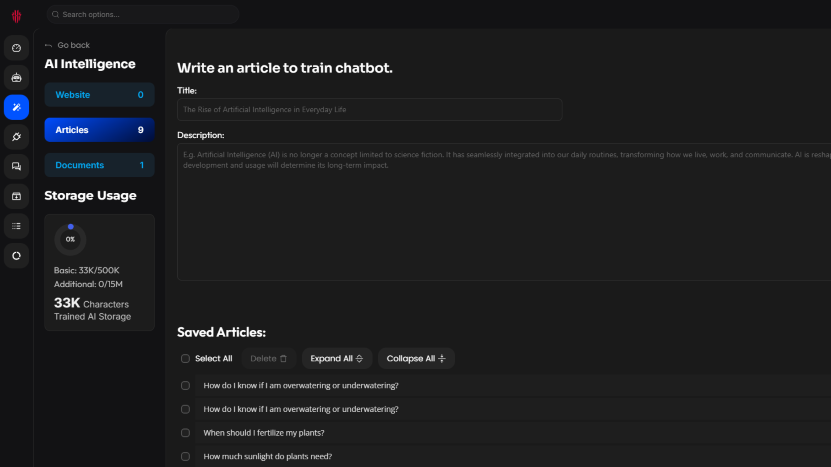This screenshot has width=831, height=467.
Task: Expand the 'How much sunlight do plants need?' article
Action: [x=267, y=457]
